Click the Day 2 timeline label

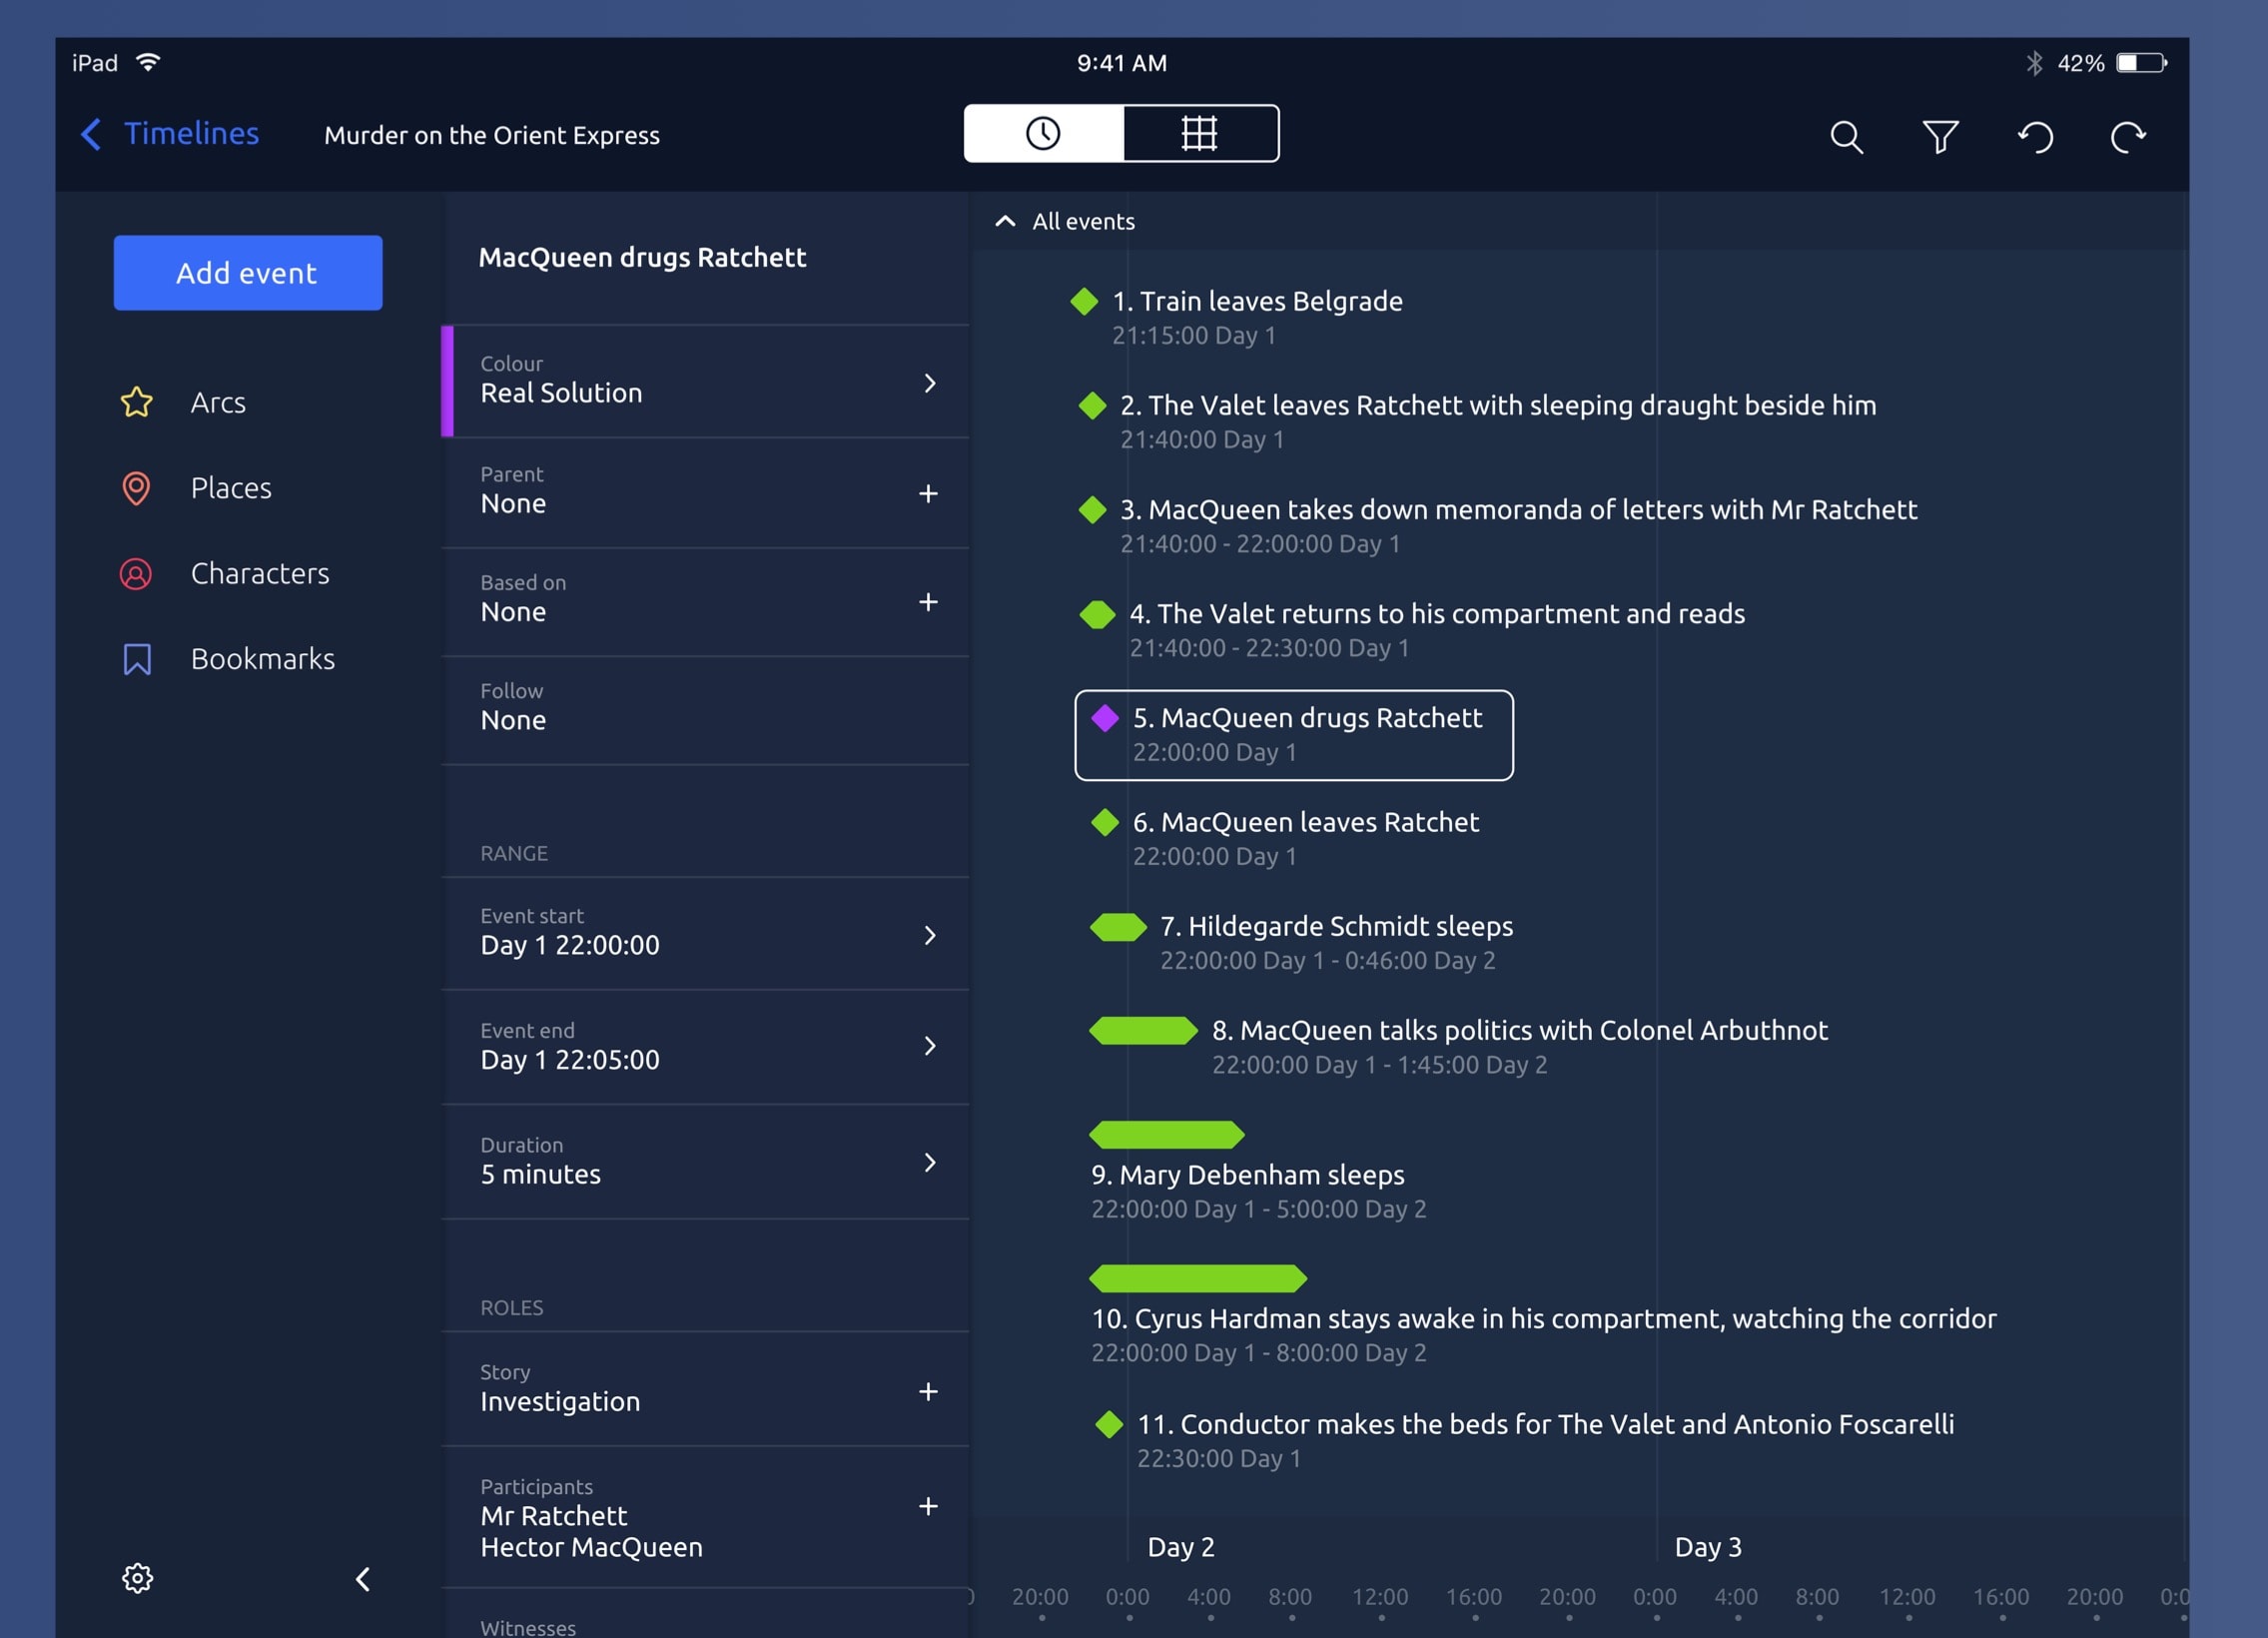1181,1547
